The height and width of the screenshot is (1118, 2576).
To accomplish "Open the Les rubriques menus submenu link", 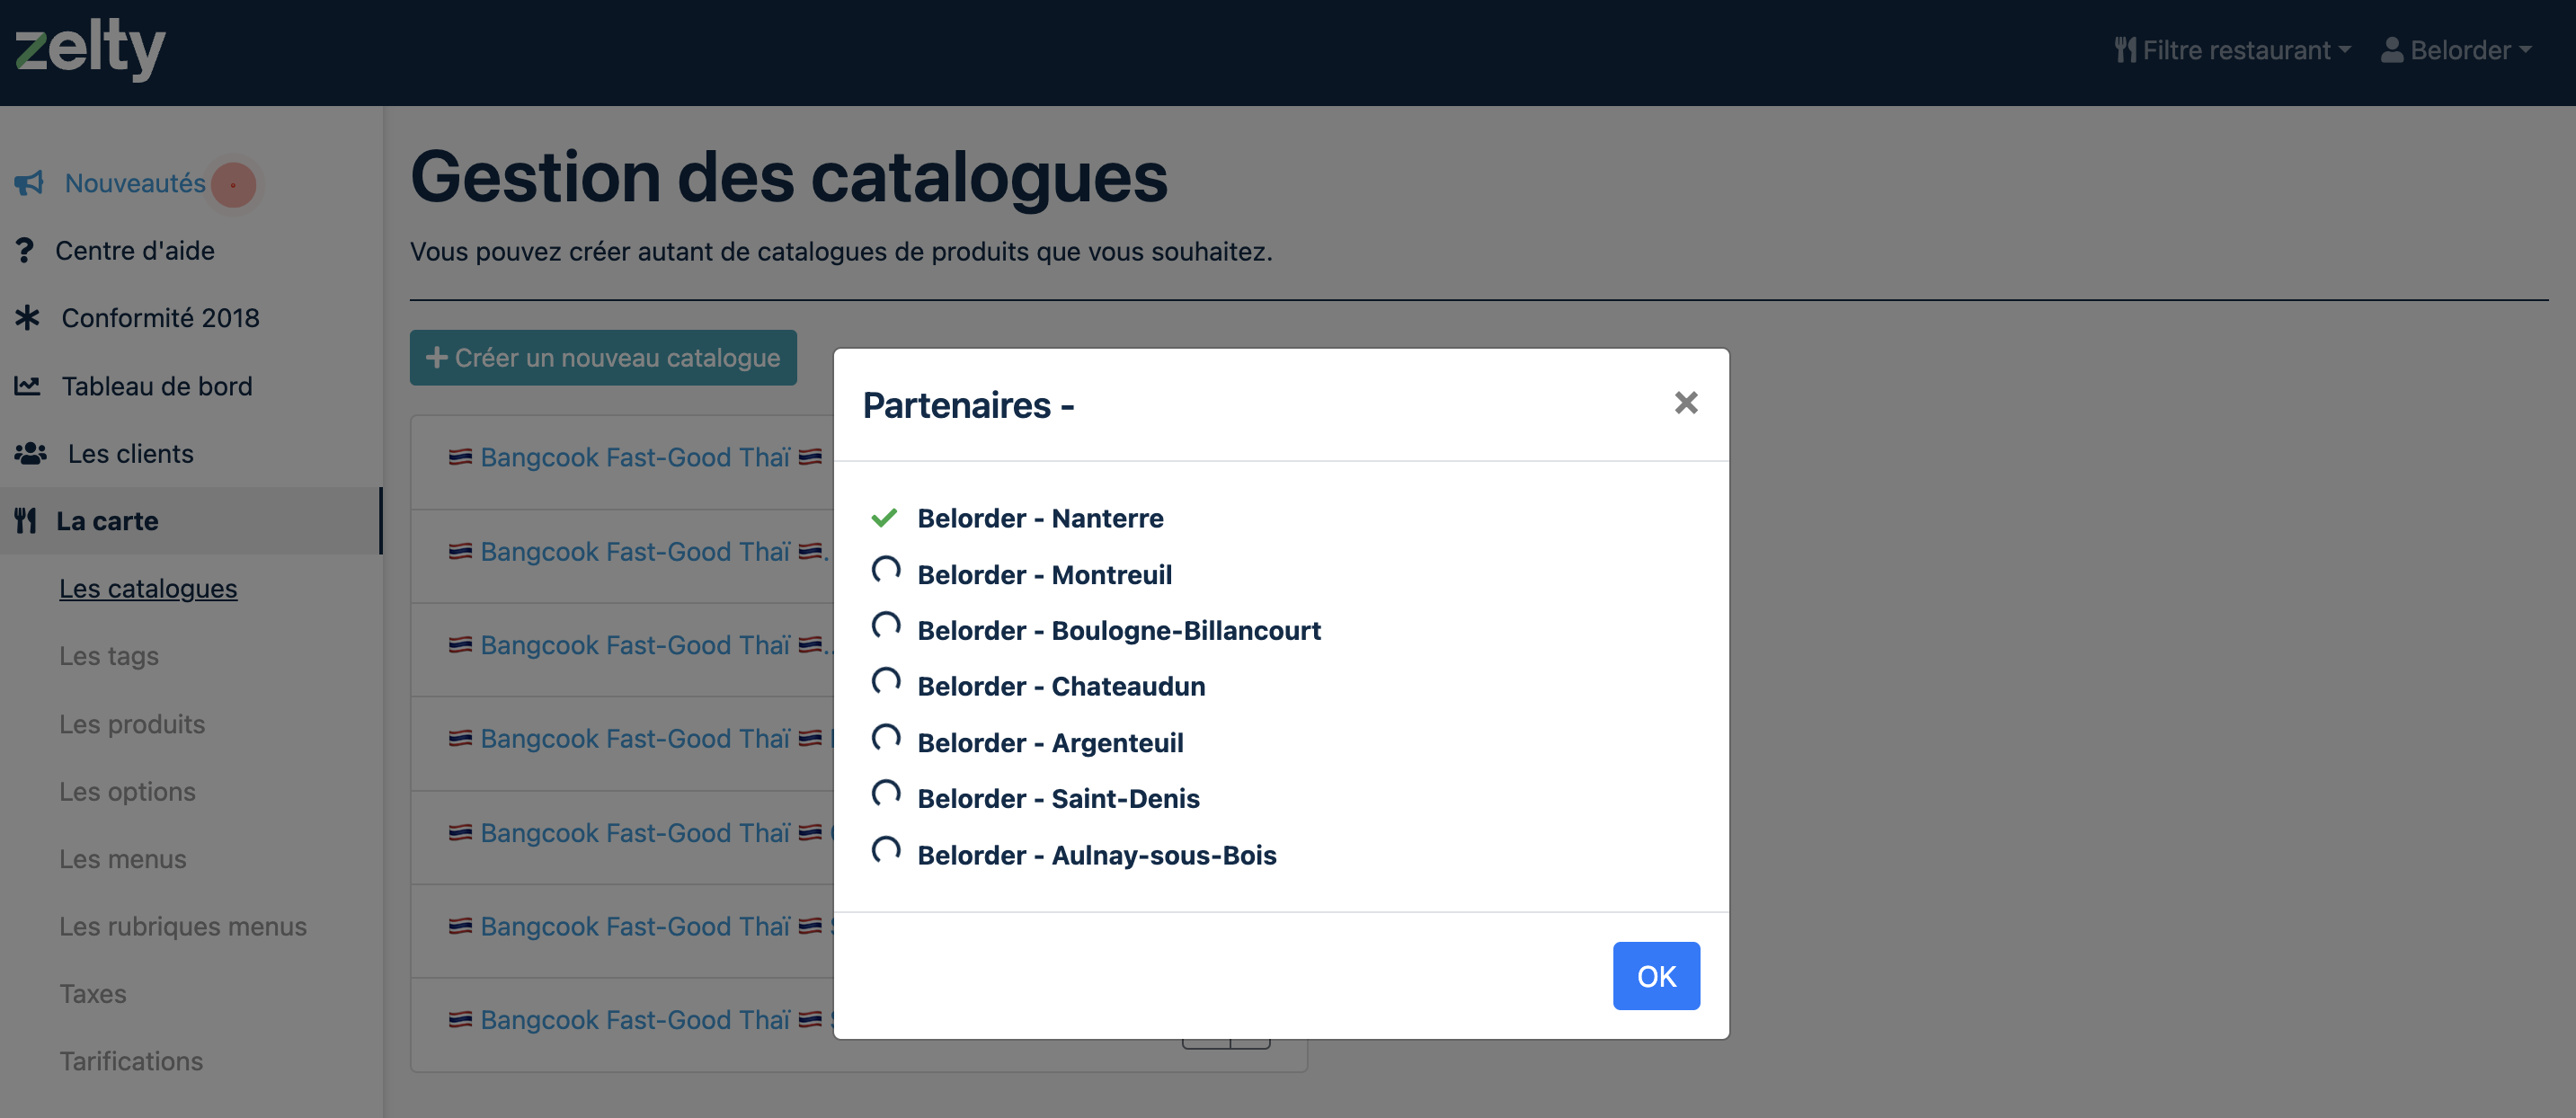I will click(x=183, y=926).
